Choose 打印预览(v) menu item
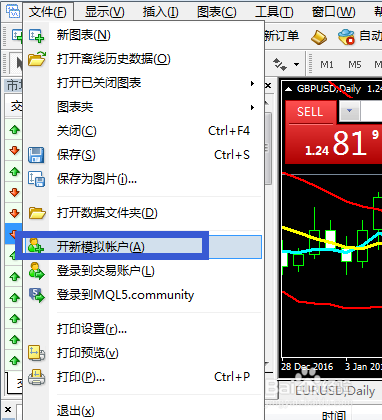The width and height of the screenshot is (382, 420). [143, 353]
